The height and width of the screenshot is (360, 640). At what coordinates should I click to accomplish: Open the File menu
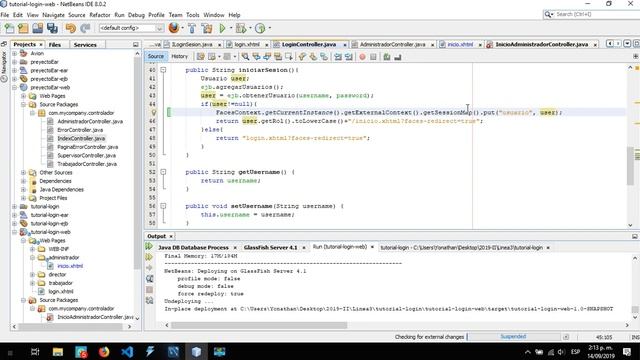5,15
